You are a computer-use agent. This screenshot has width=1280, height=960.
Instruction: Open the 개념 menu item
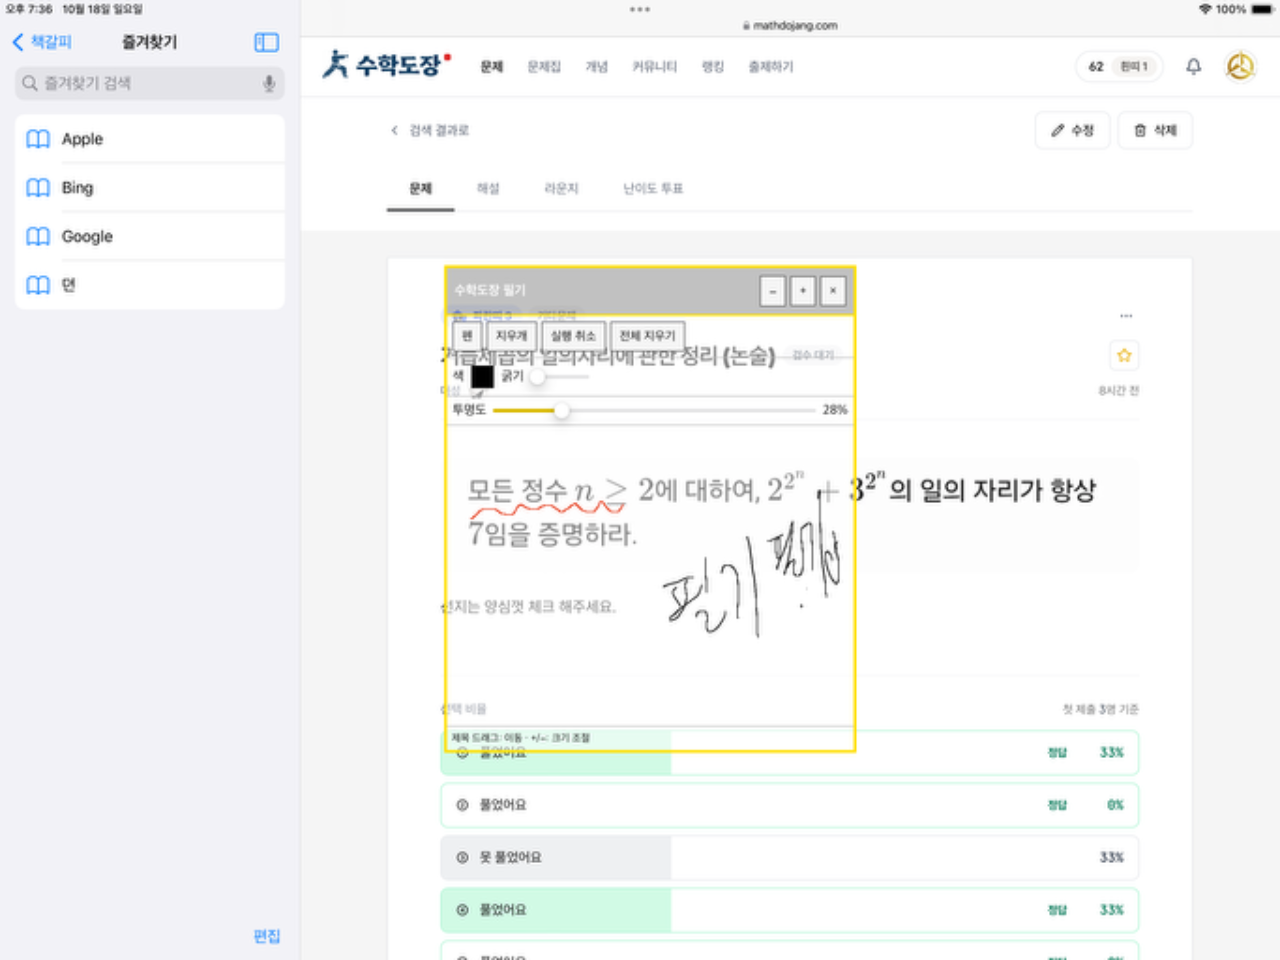pyautogui.click(x=597, y=67)
